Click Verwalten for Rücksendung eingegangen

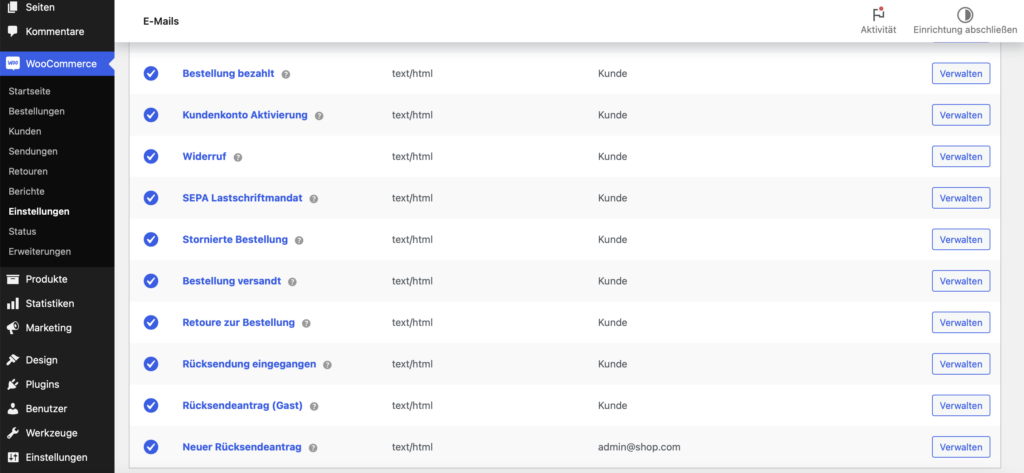961,364
